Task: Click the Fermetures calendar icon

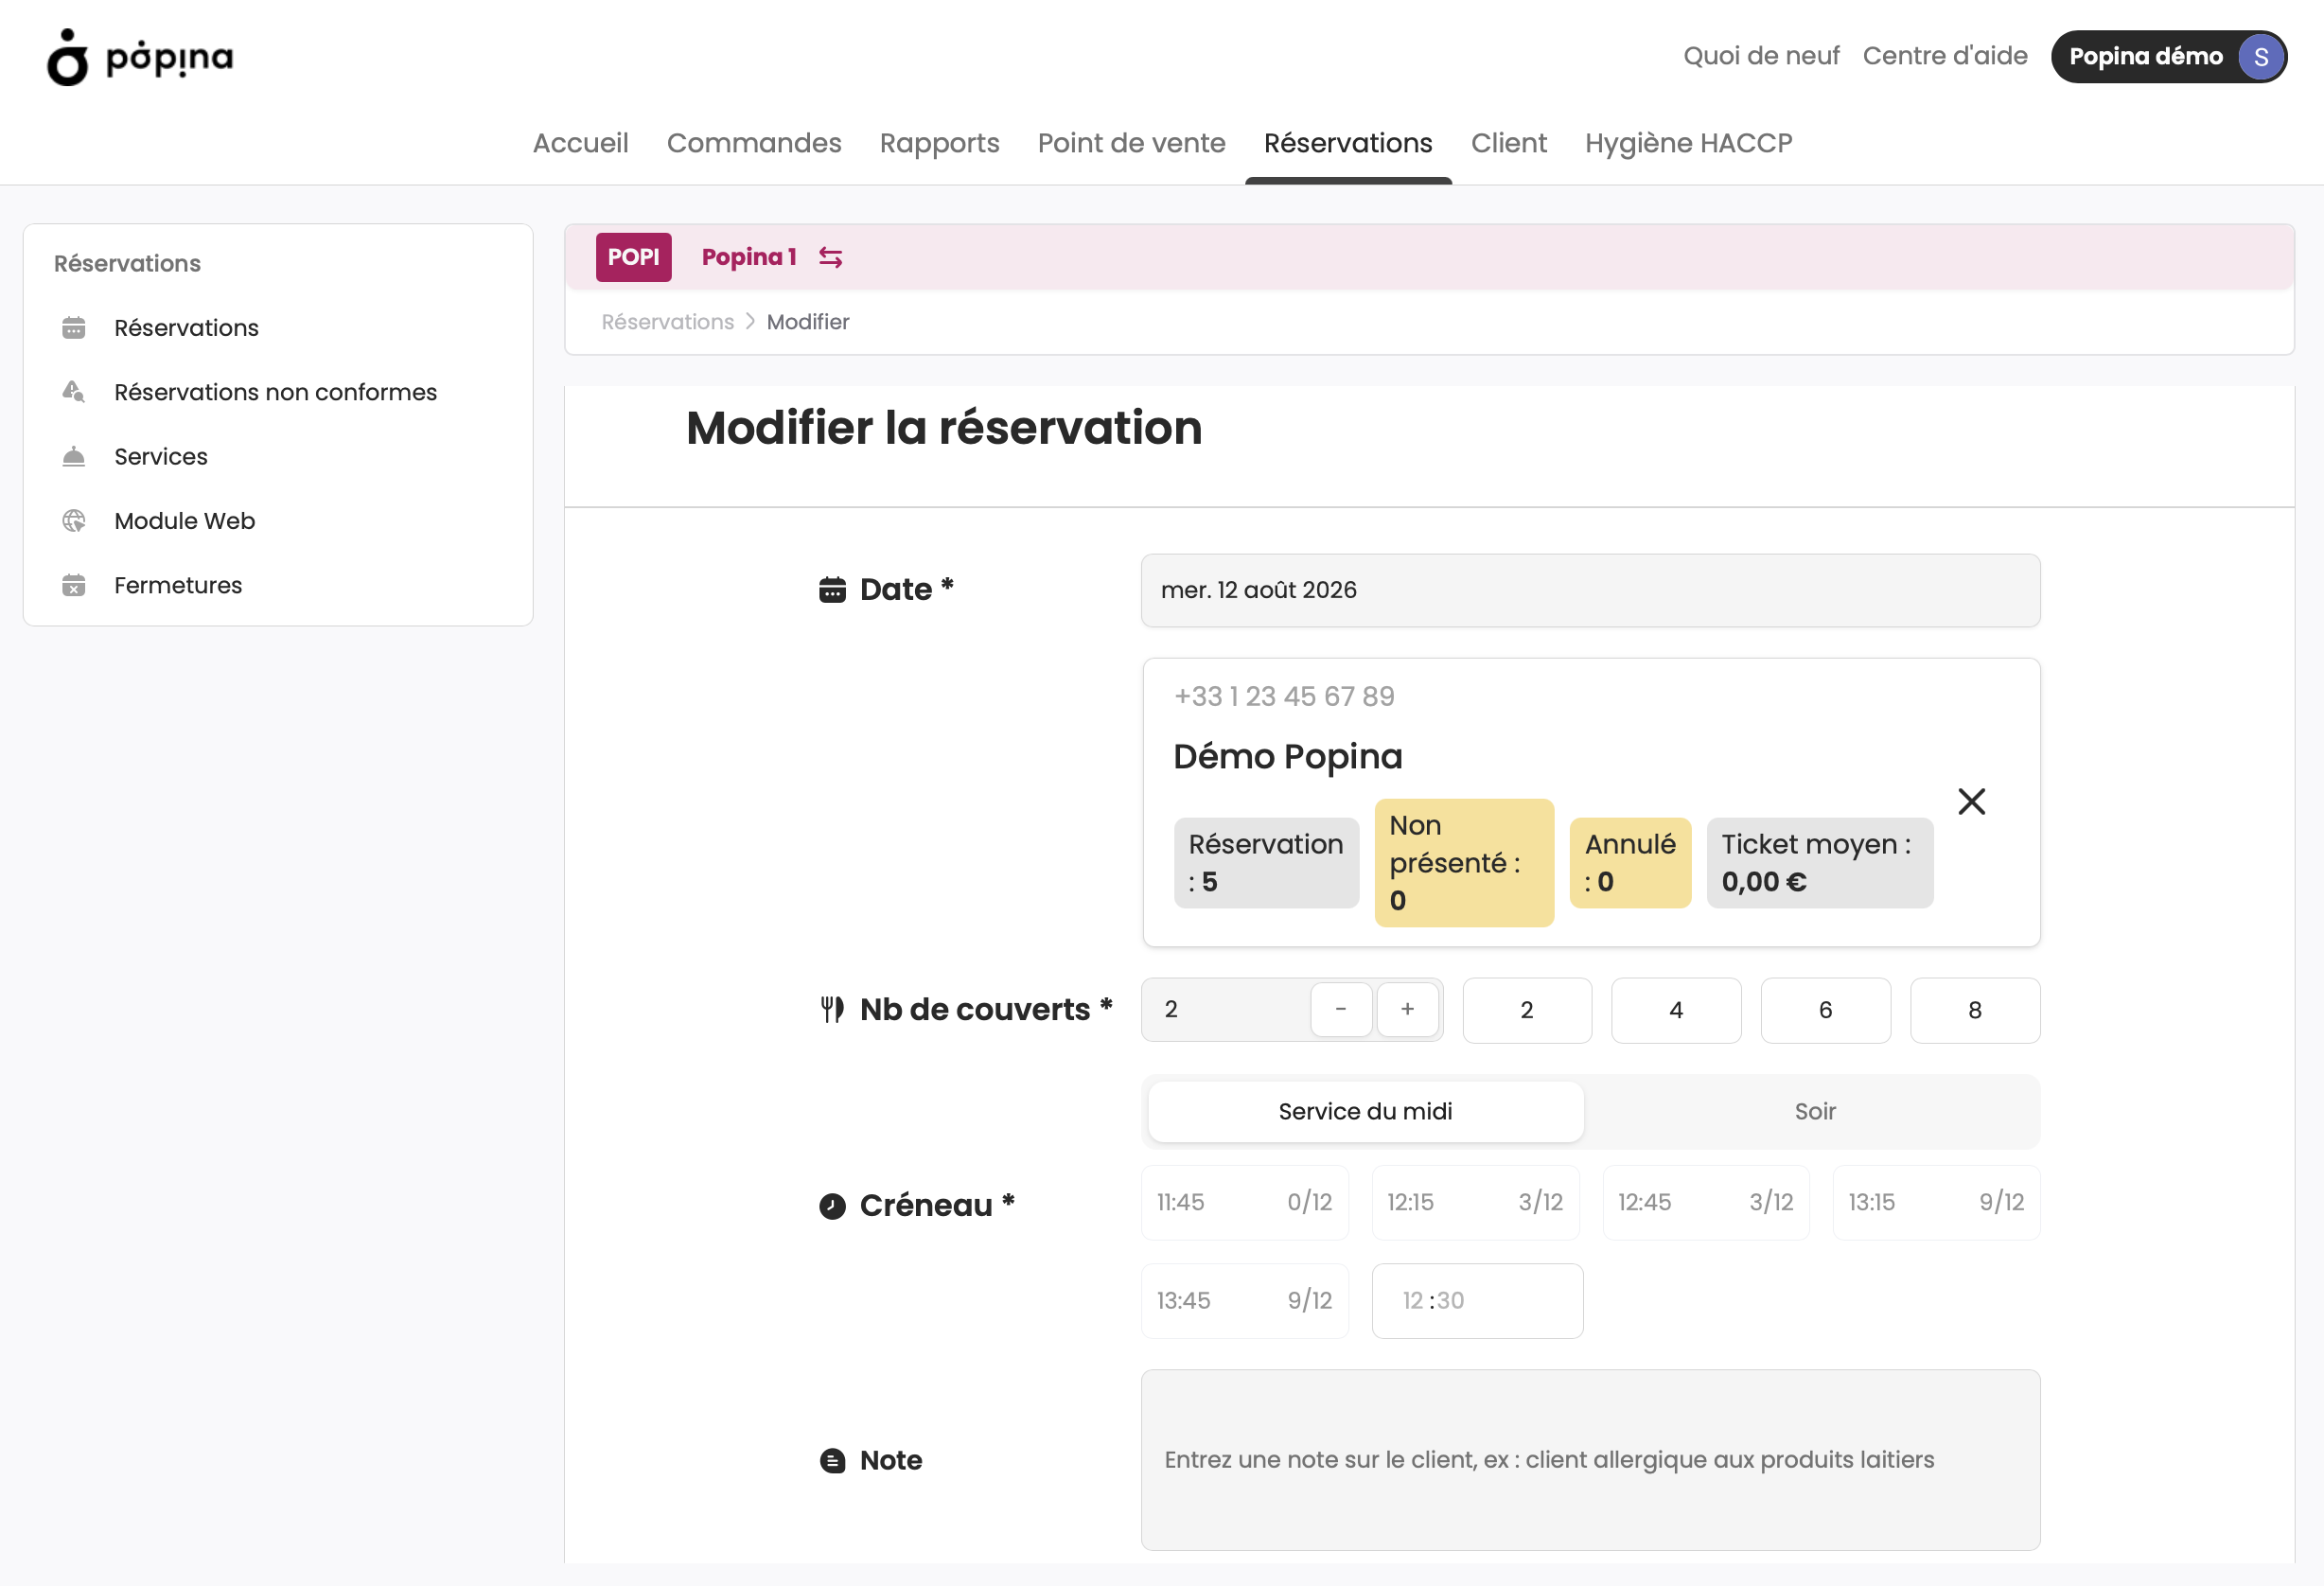Action: pos(74,585)
